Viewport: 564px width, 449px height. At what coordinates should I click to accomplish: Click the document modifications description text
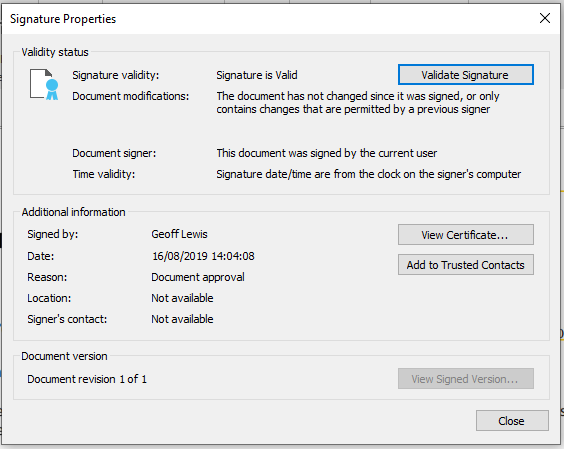point(358,103)
